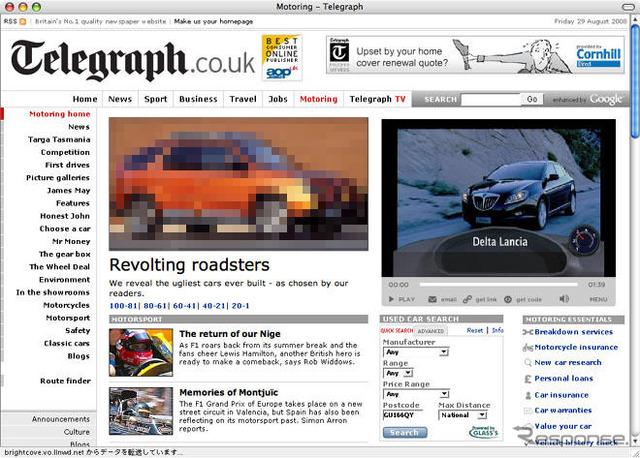Open the 100-81 ugliest cars link
This screenshot has height=458, width=640.
pyautogui.click(x=123, y=306)
